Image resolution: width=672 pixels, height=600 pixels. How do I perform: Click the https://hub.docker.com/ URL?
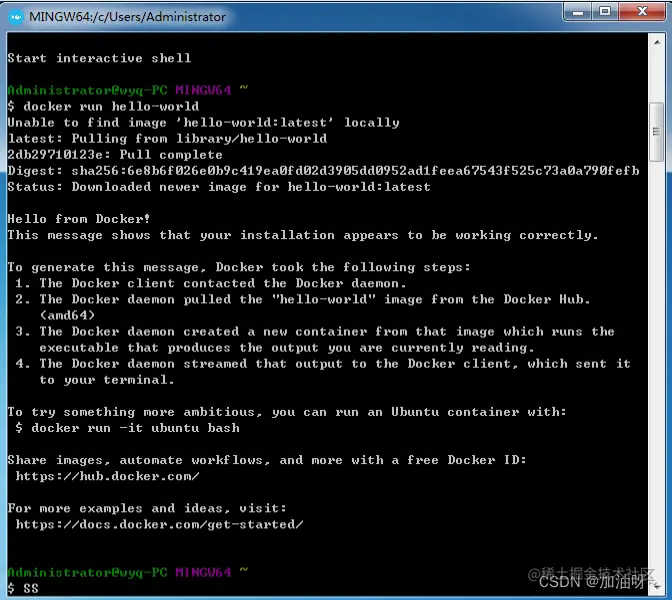click(x=107, y=476)
